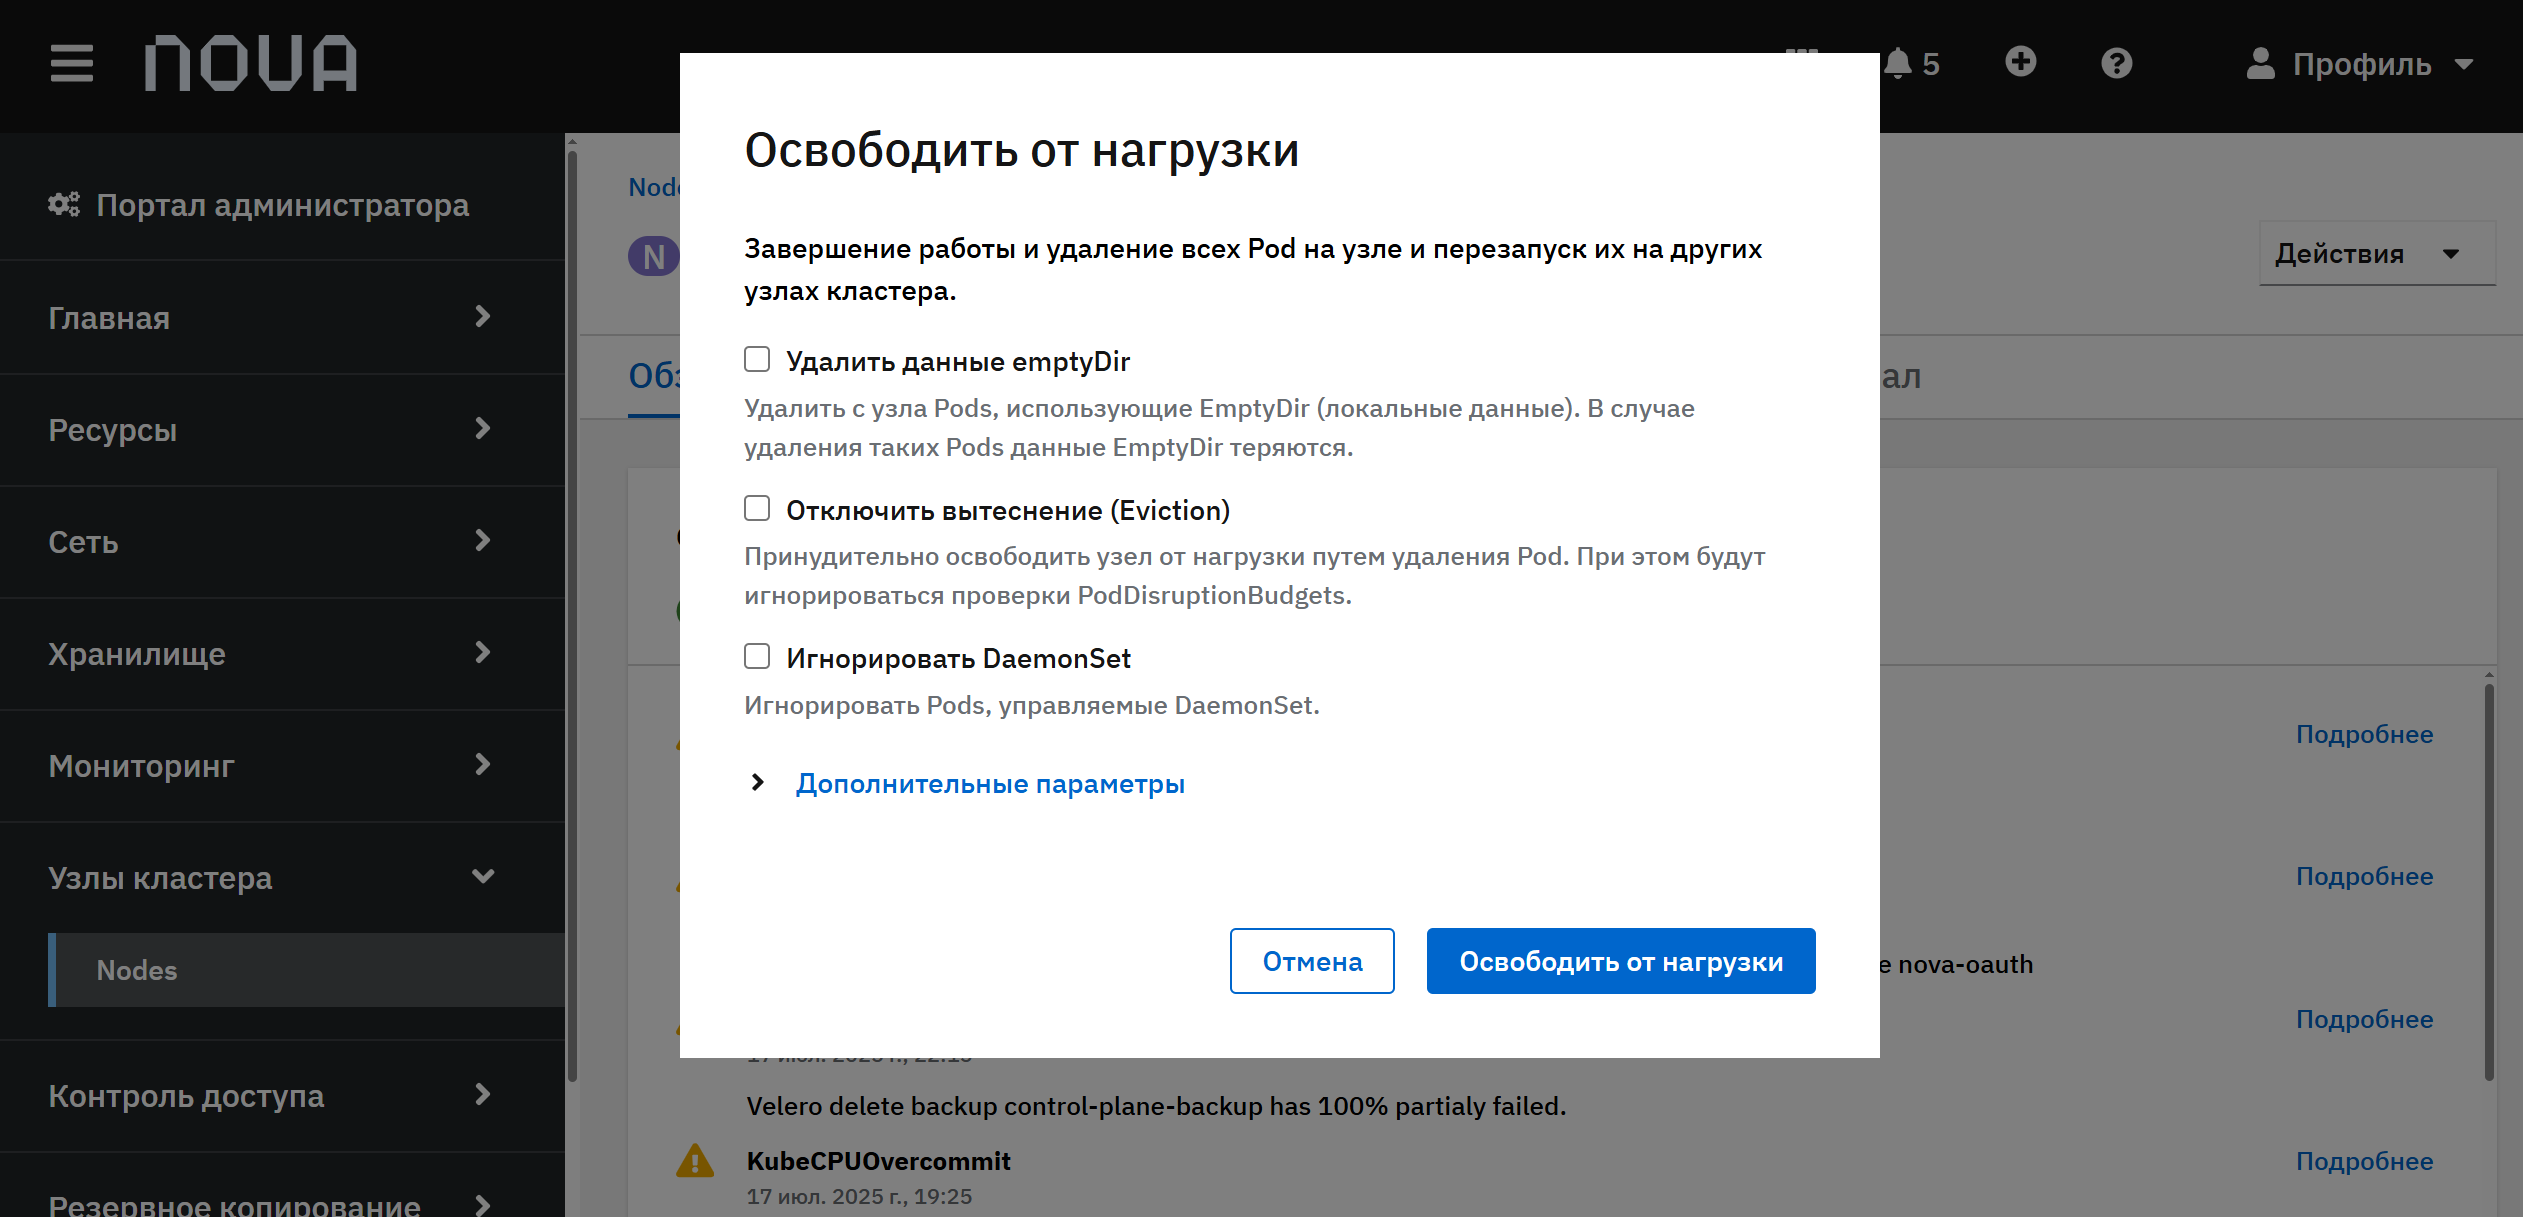2523x1217 pixels.
Task: Click the Nodes breadcrumb link
Action: tap(654, 187)
